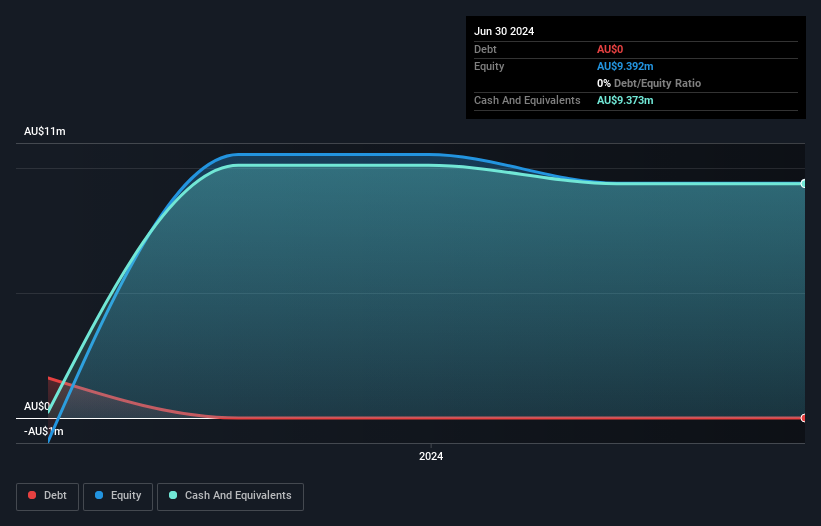Click the 0% Debt/Equity Ratio text
821x526 pixels.
point(649,83)
